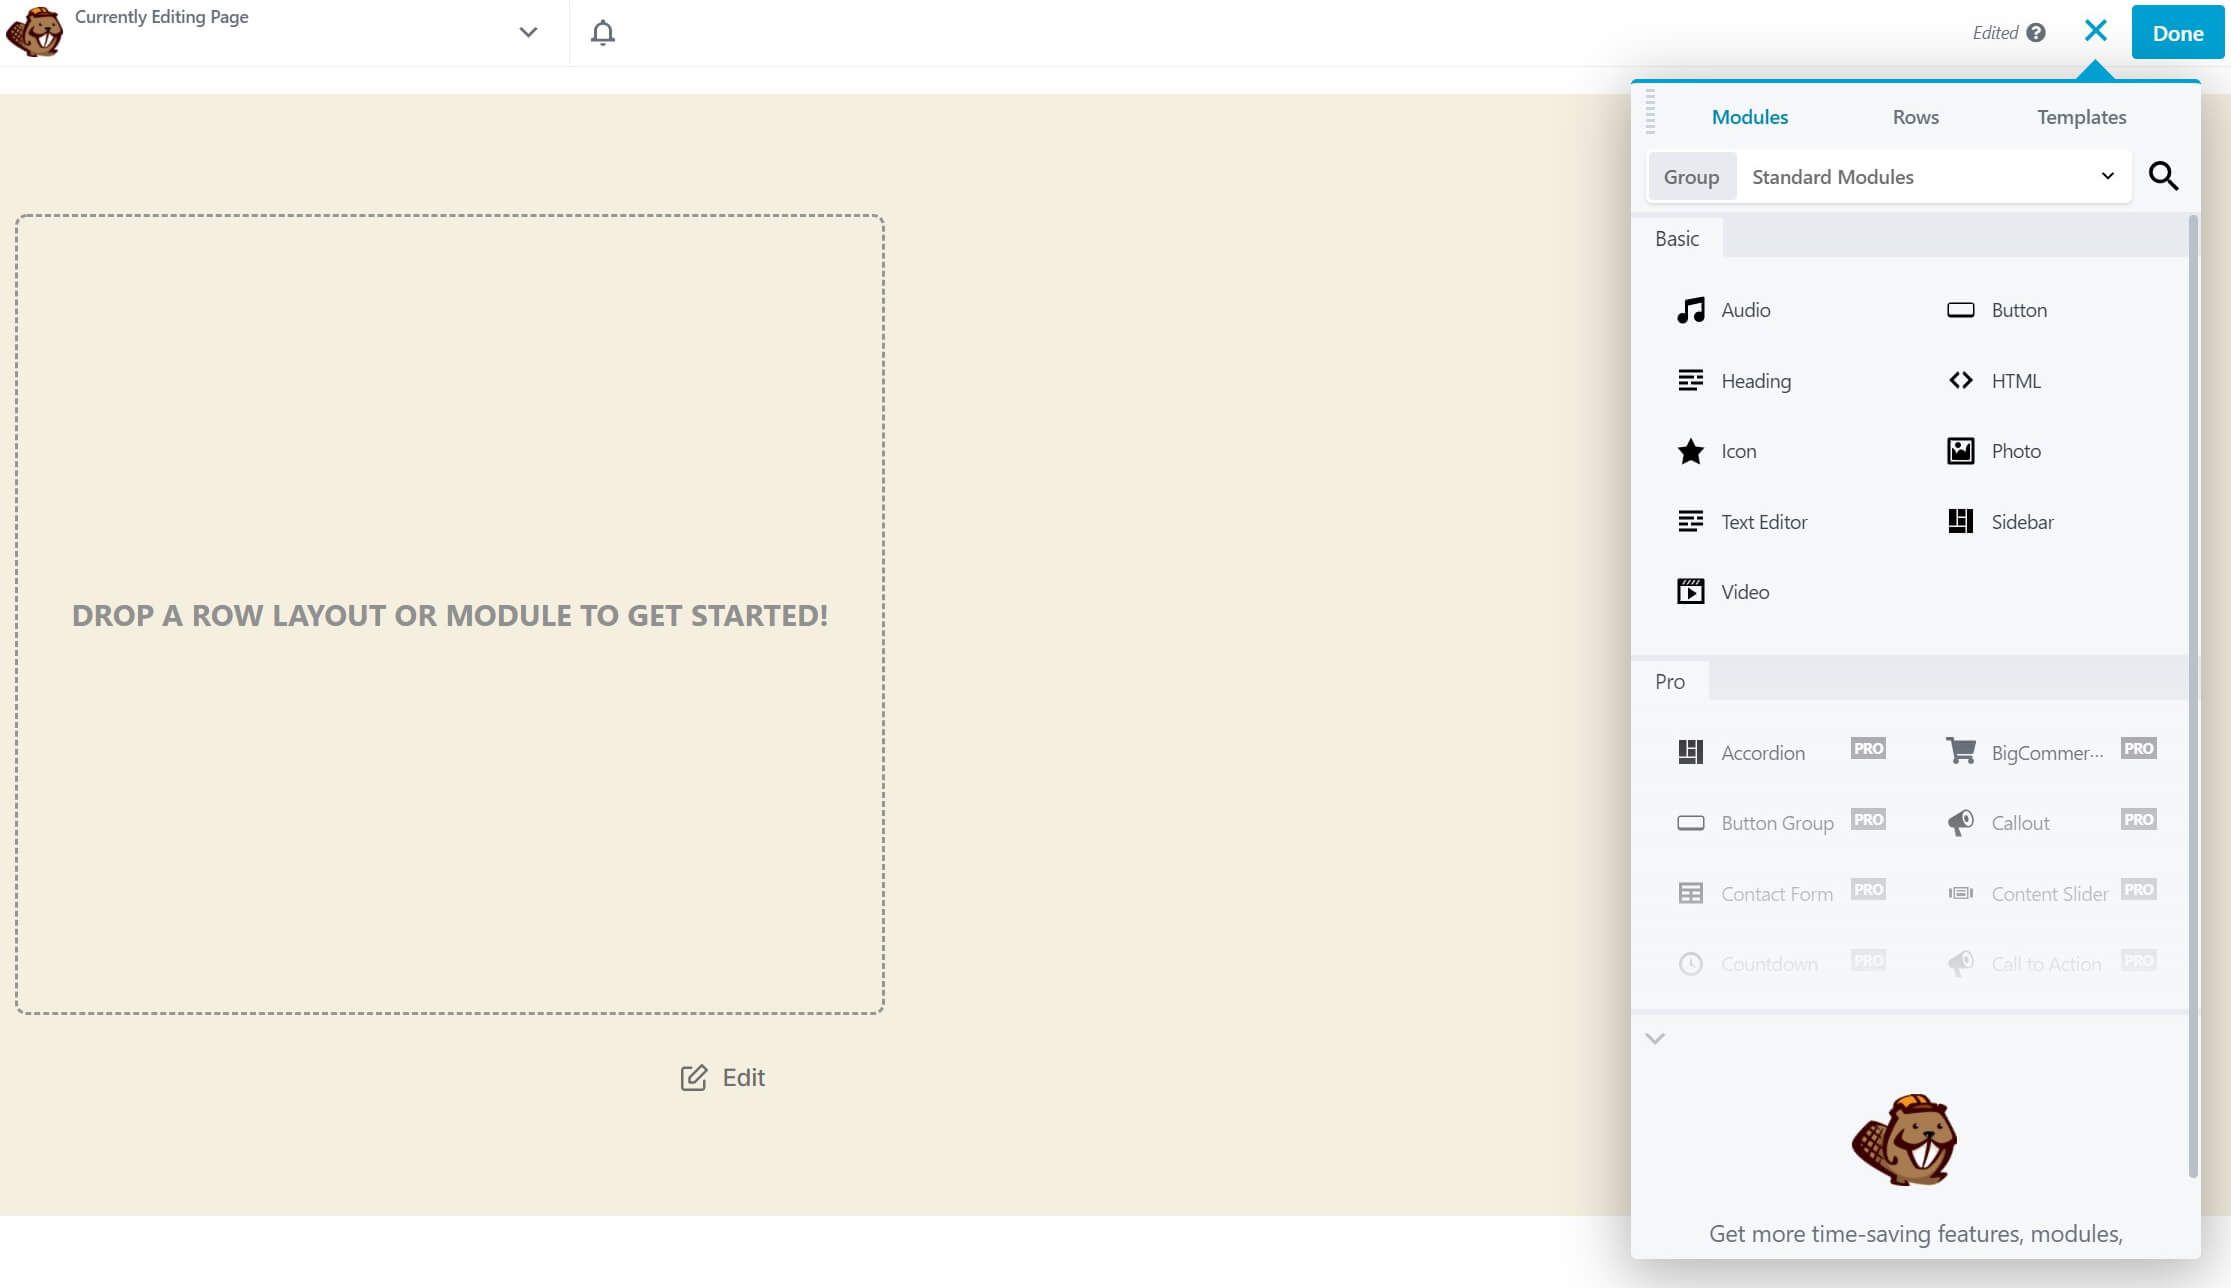
Task: Select the Text Editor module
Action: point(1764,521)
